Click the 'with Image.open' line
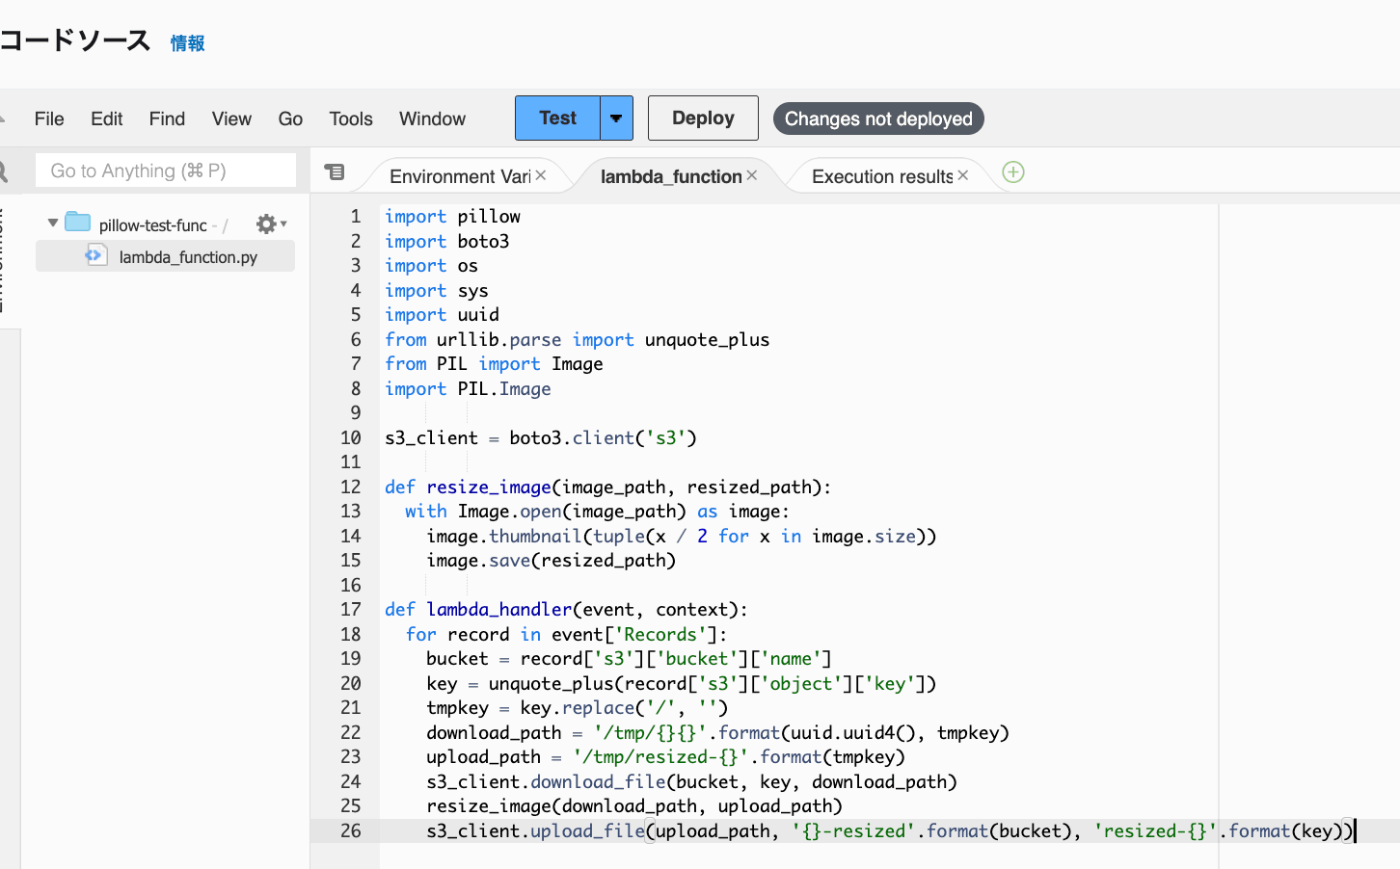Image resolution: width=1400 pixels, height=869 pixels. click(x=597, y=512)
